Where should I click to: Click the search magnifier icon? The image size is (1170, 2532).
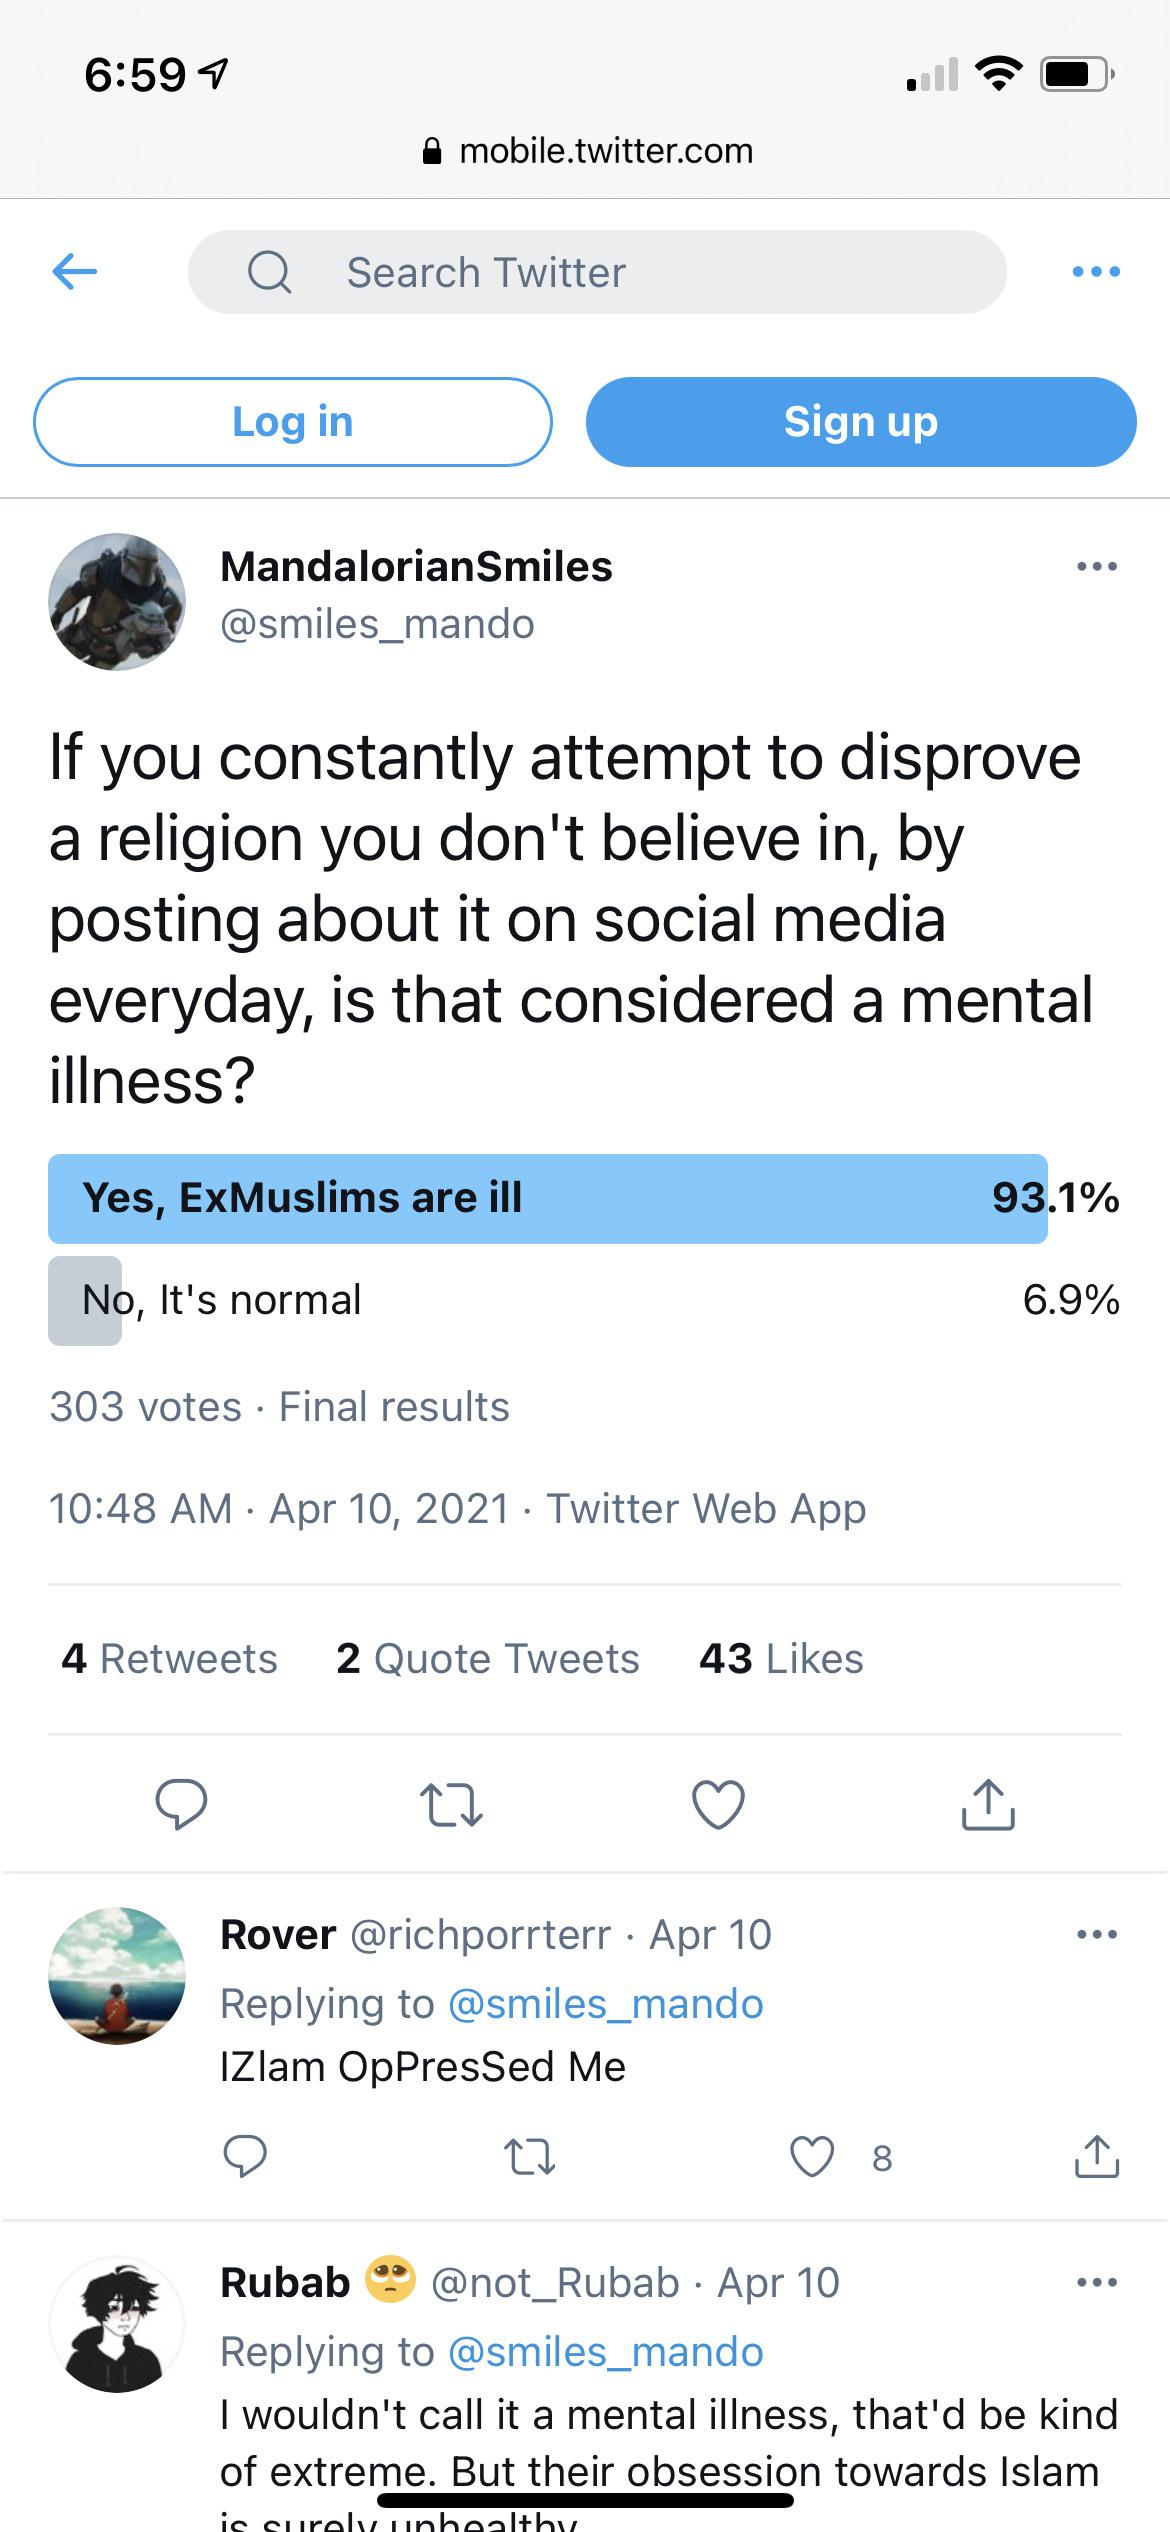269,272
